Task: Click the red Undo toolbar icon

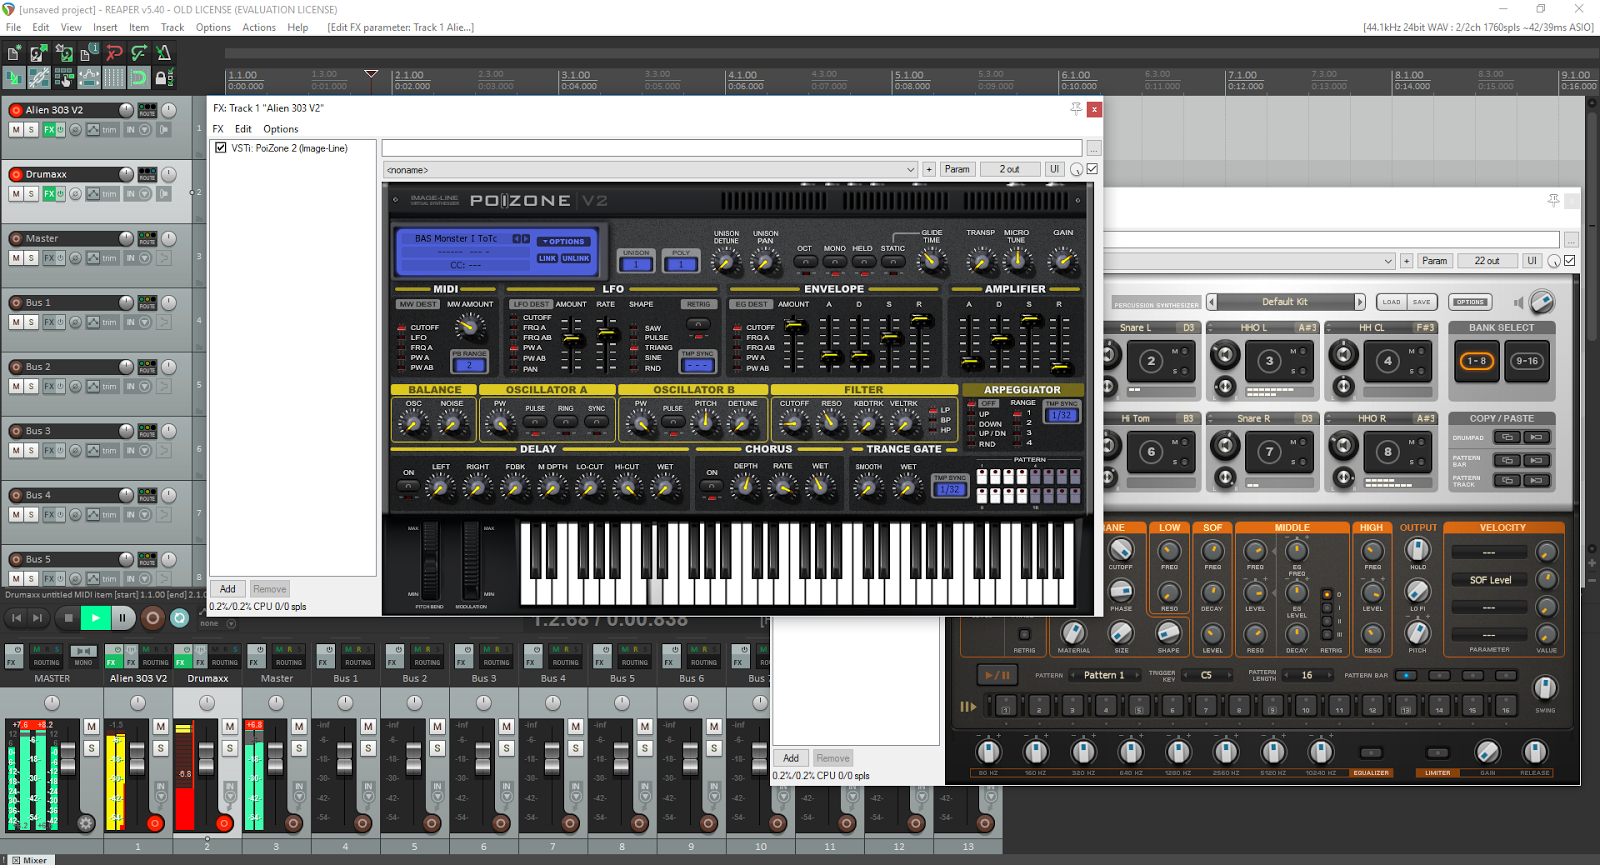Action: (x=114, y=53)
